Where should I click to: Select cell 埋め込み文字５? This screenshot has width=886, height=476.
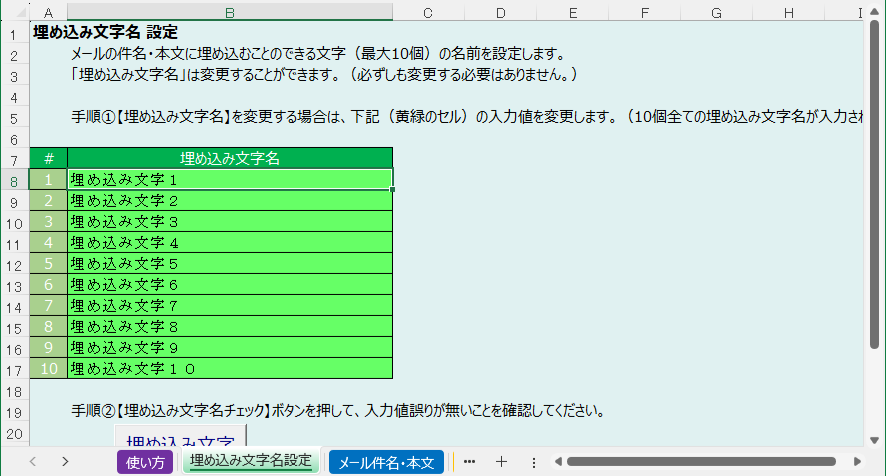click(230, 263)
